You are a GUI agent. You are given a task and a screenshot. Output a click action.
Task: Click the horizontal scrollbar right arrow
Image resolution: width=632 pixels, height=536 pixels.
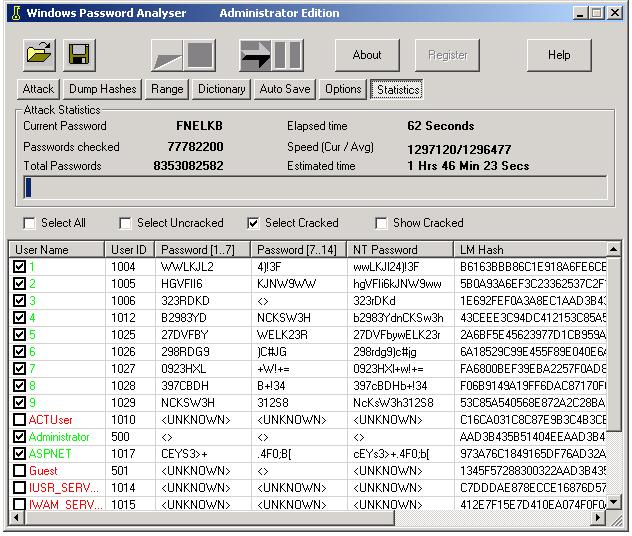[x=598, y=518]
